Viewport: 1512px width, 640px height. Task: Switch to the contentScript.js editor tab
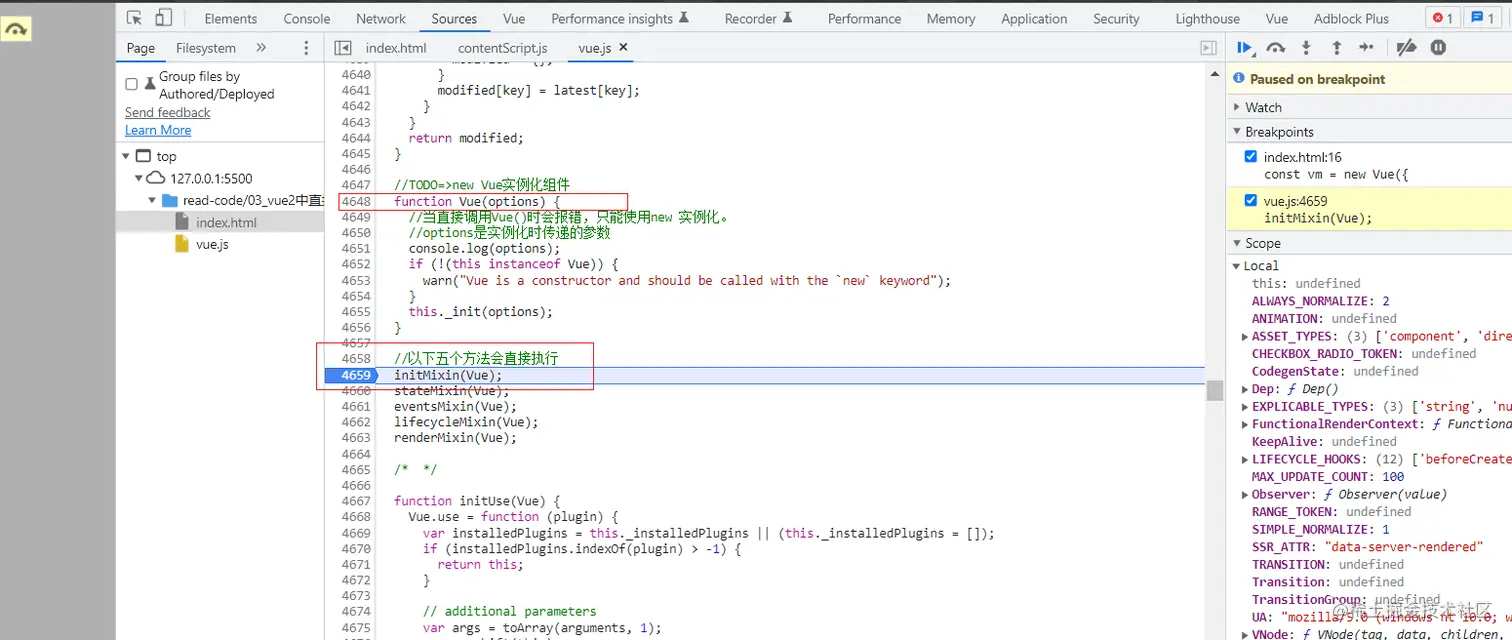pyautogui.click(x=503, y=48)
